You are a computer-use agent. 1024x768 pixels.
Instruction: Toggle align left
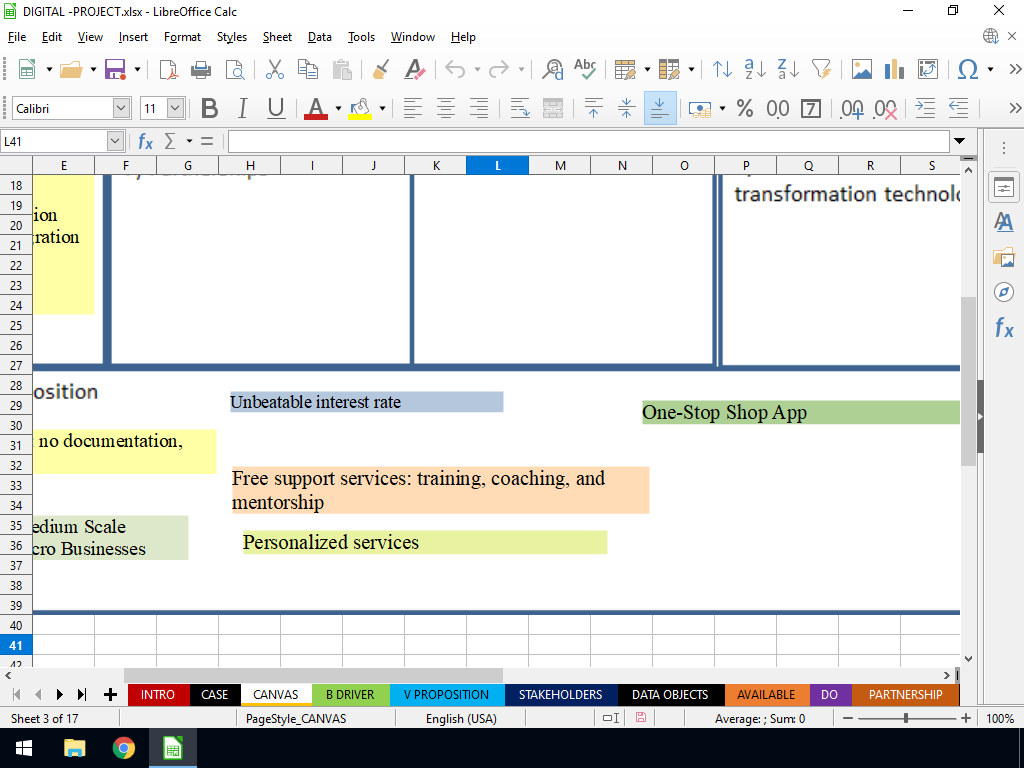click(413, 108)
